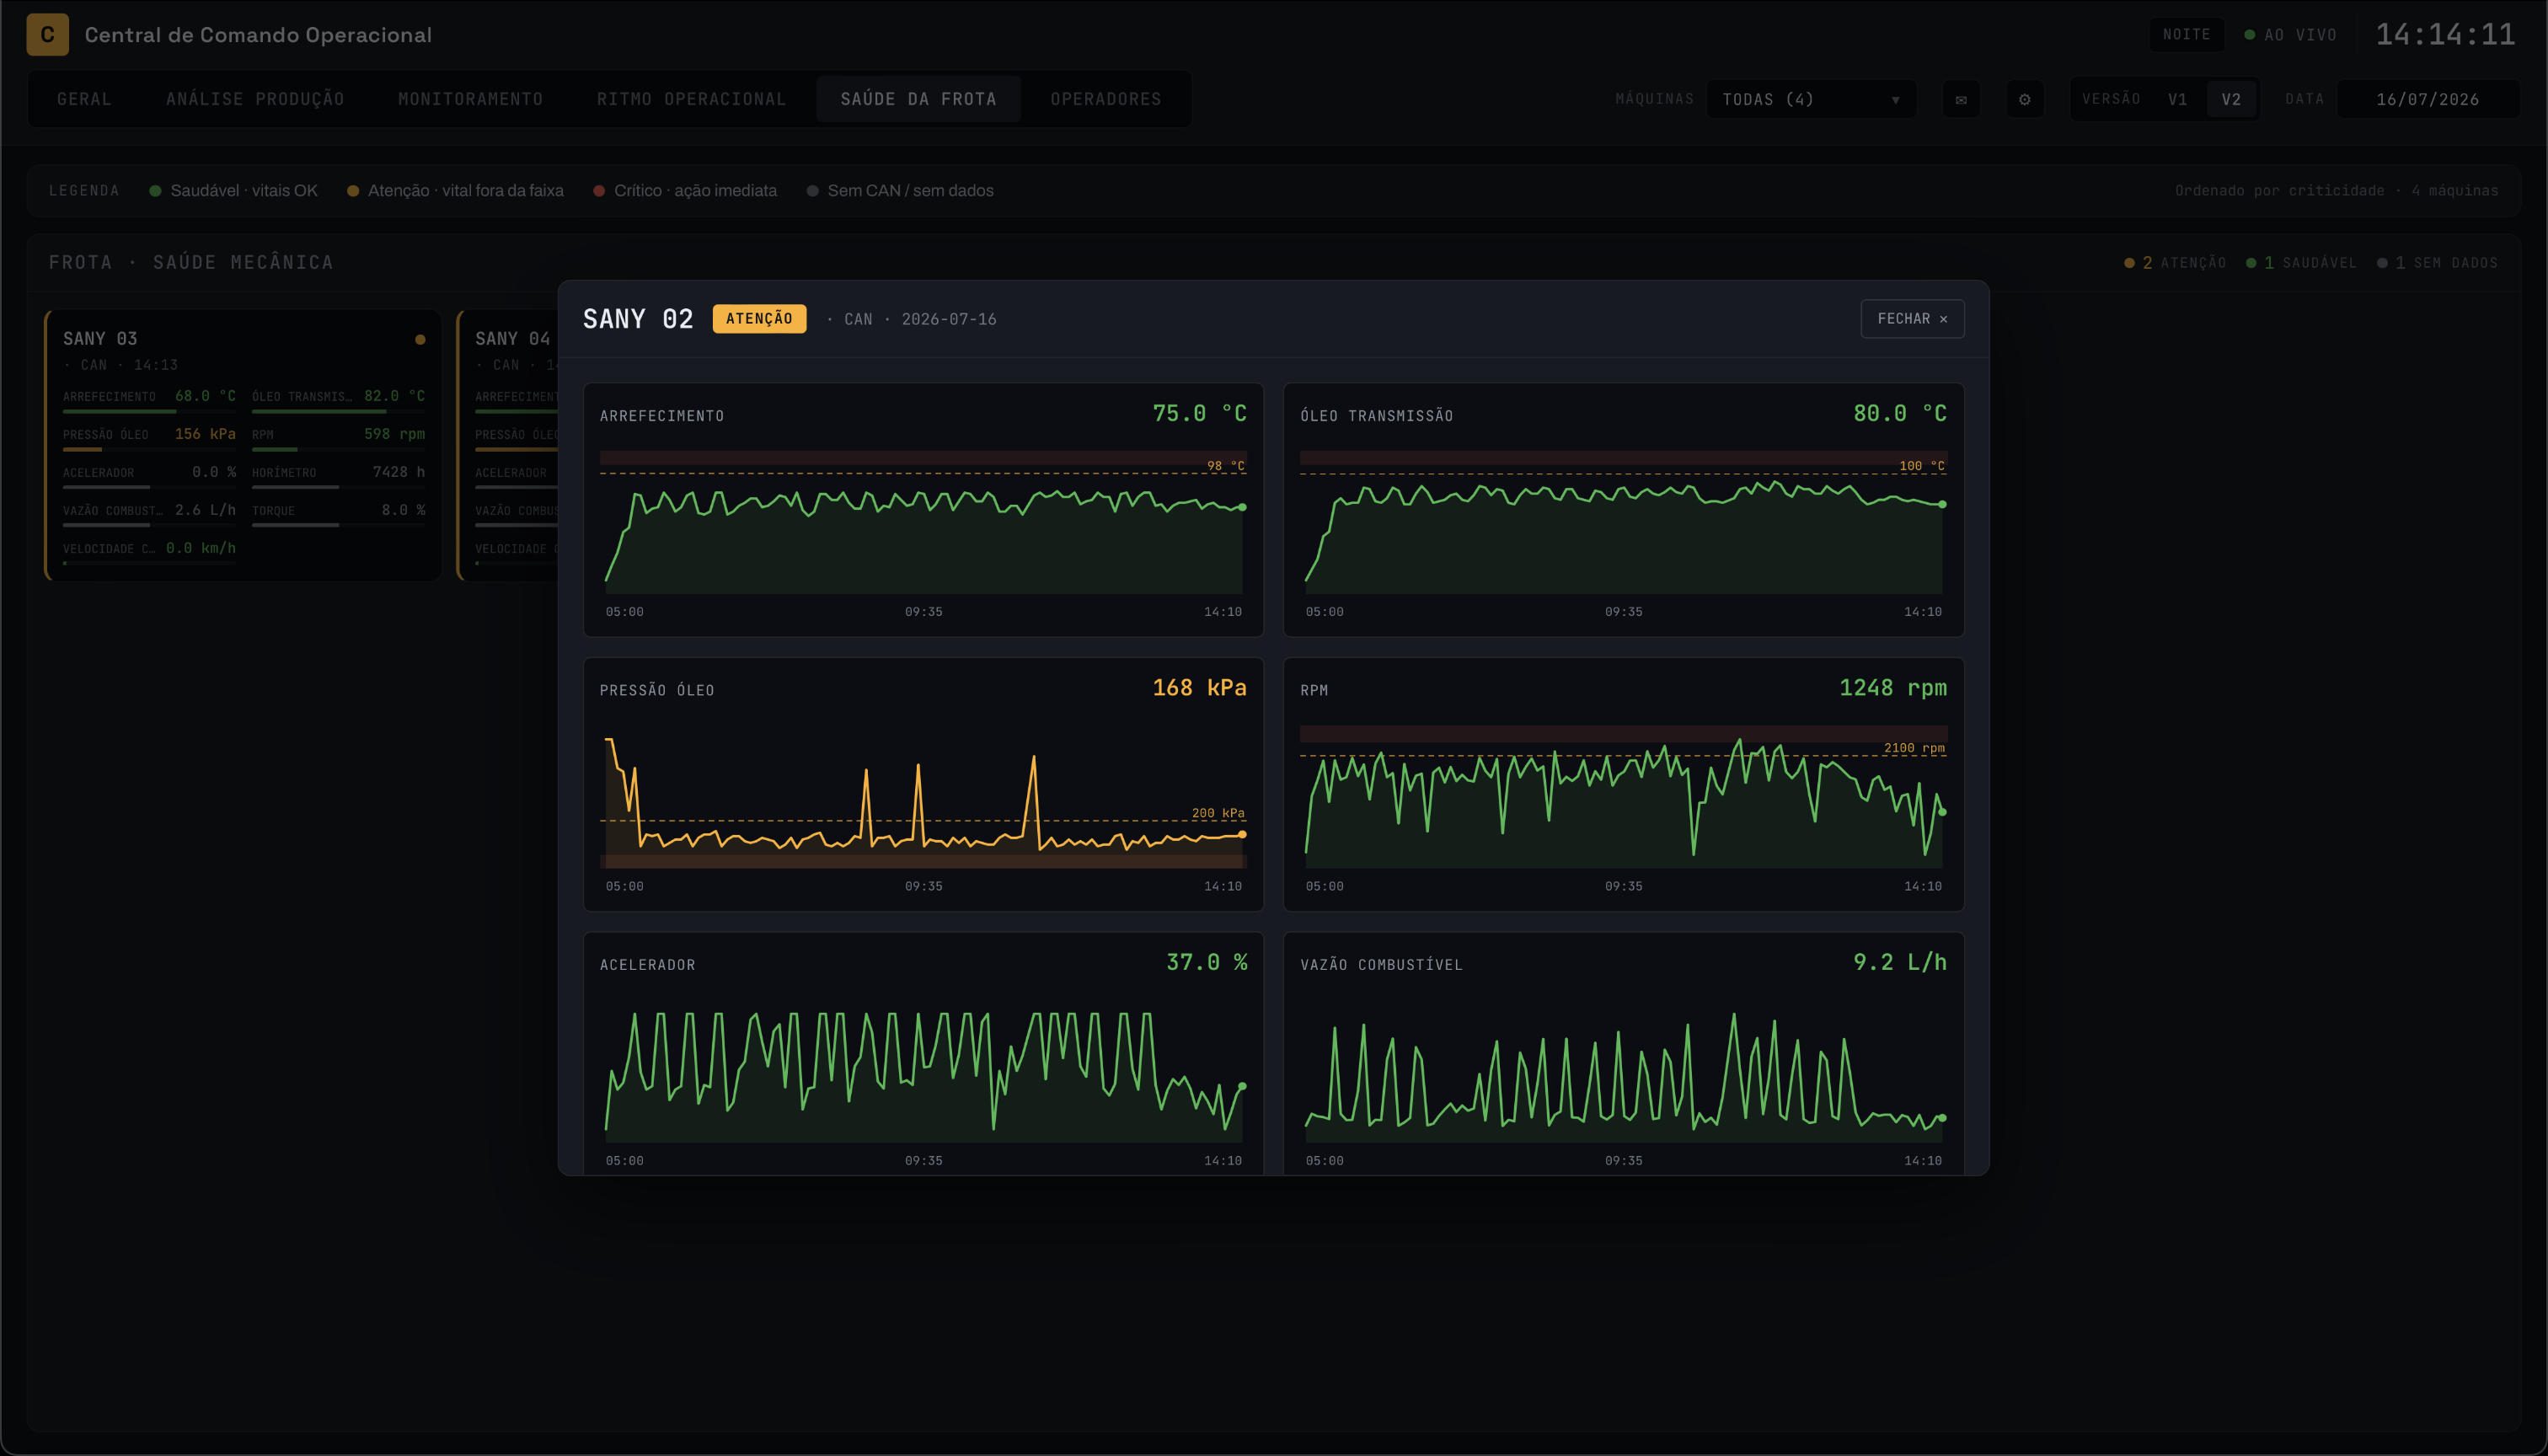Switch version to V2
This screenshot has height=1456, width=2548.
pos(2231,99)
